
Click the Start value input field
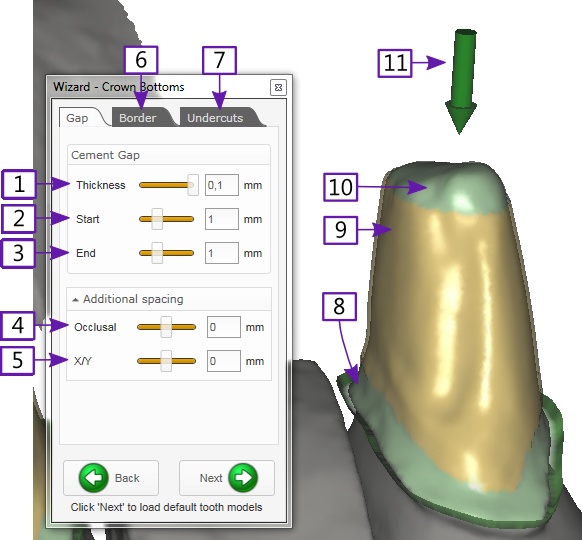(222, 219)
